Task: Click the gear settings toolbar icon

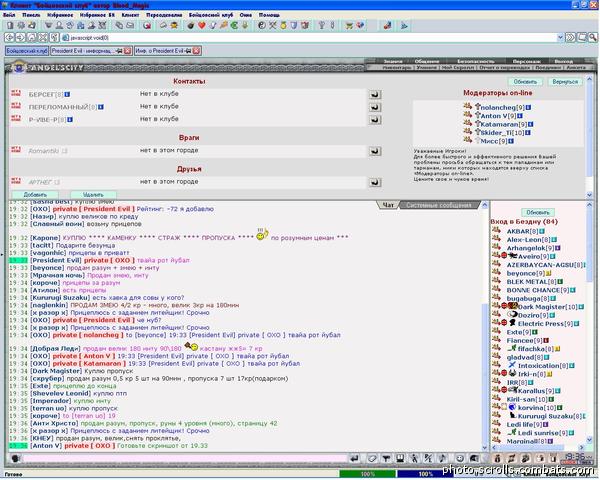Action: [x=21, y=26]
